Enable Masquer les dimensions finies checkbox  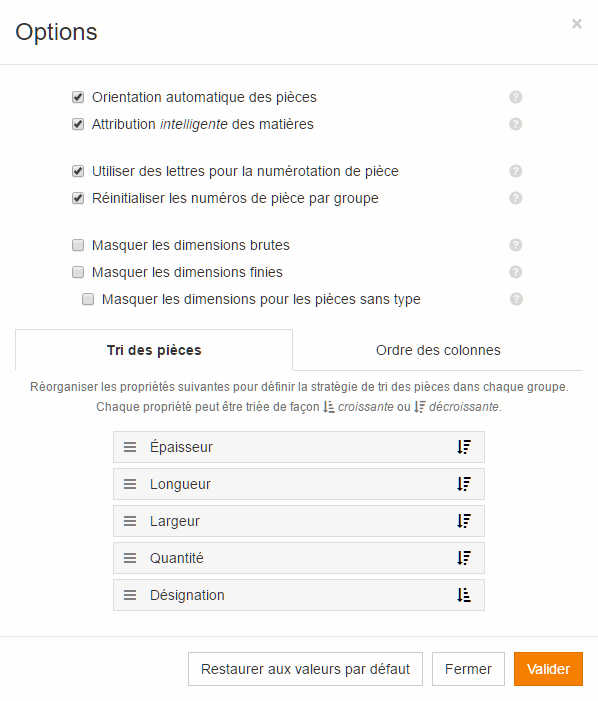click(78, 272)
